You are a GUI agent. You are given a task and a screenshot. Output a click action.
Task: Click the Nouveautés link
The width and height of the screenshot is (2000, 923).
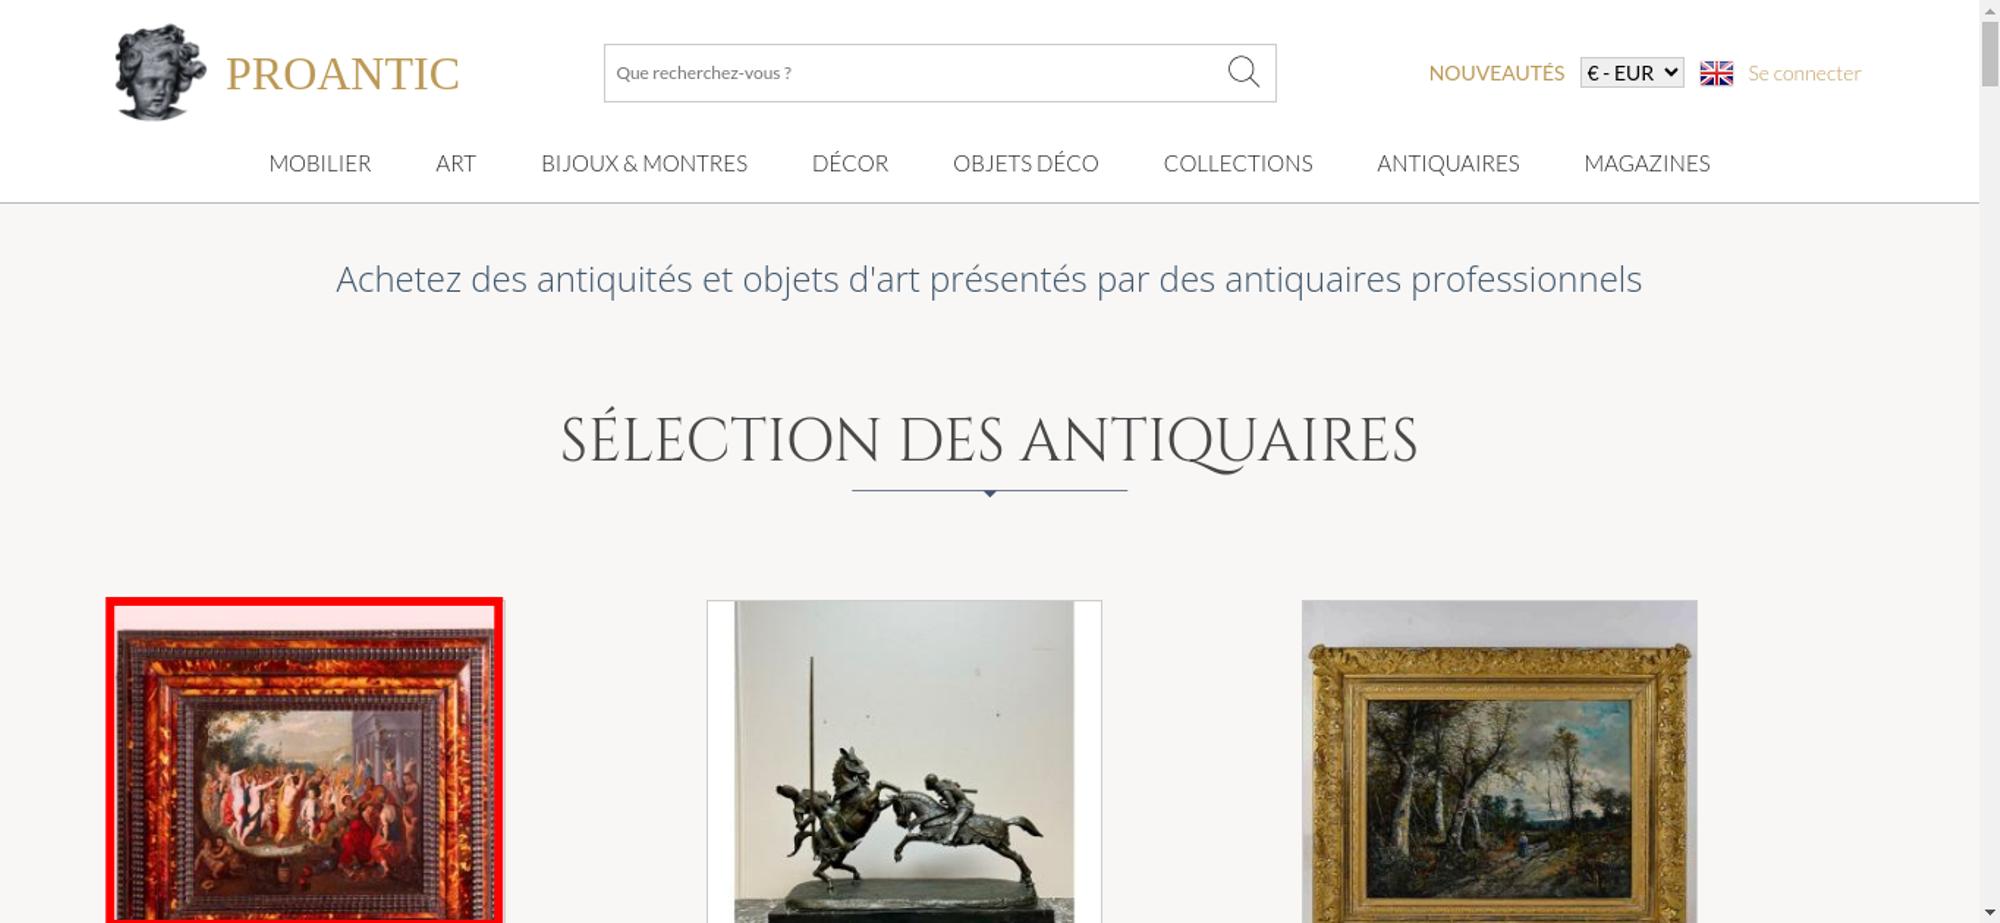(x=1496, y=73)
